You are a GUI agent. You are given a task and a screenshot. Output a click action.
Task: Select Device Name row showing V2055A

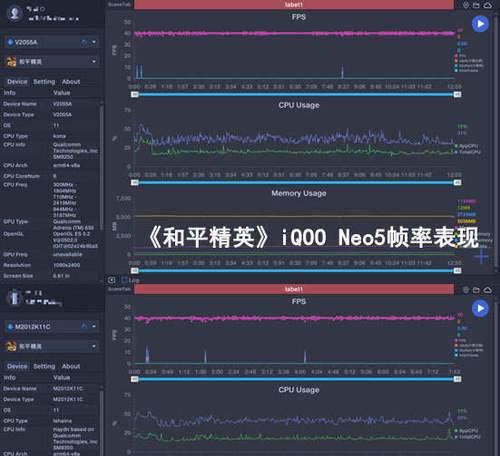point(50,104)
